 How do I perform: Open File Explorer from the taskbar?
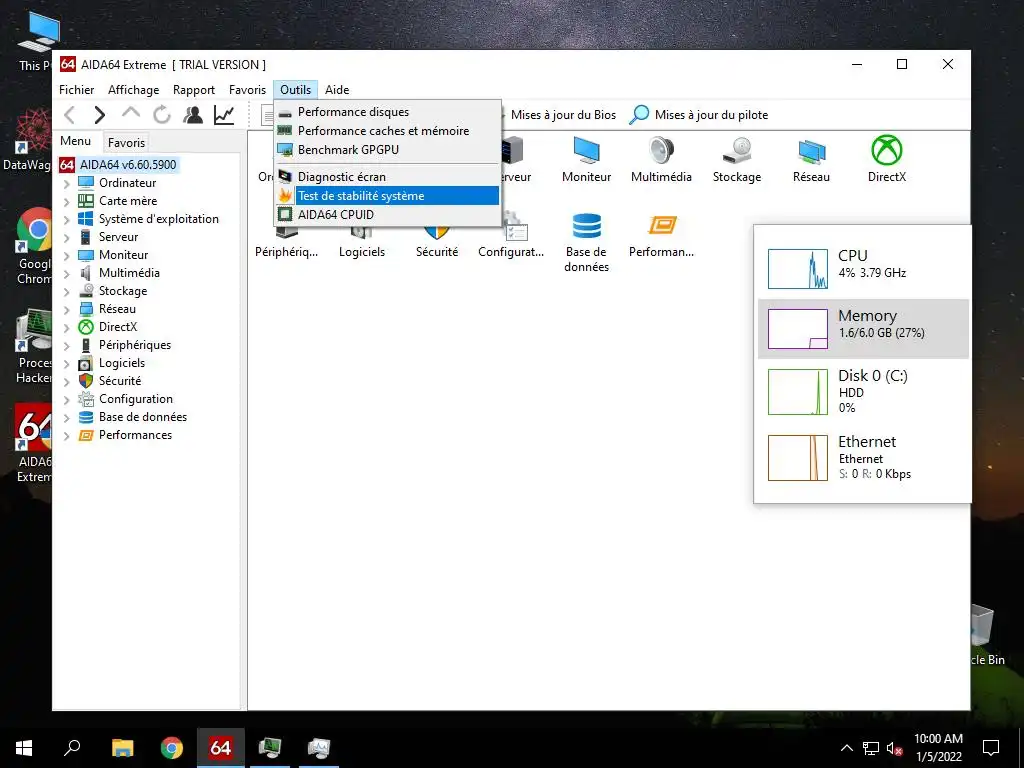[x=122, y=748]
